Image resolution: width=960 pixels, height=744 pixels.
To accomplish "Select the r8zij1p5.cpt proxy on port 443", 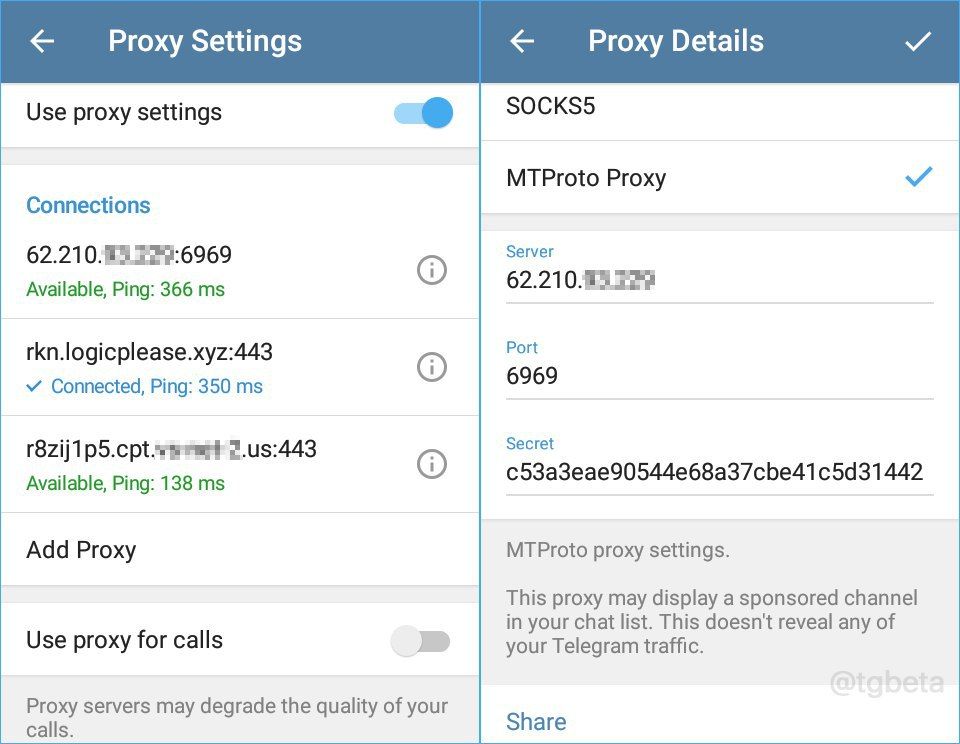I will (x=170, y=464).
